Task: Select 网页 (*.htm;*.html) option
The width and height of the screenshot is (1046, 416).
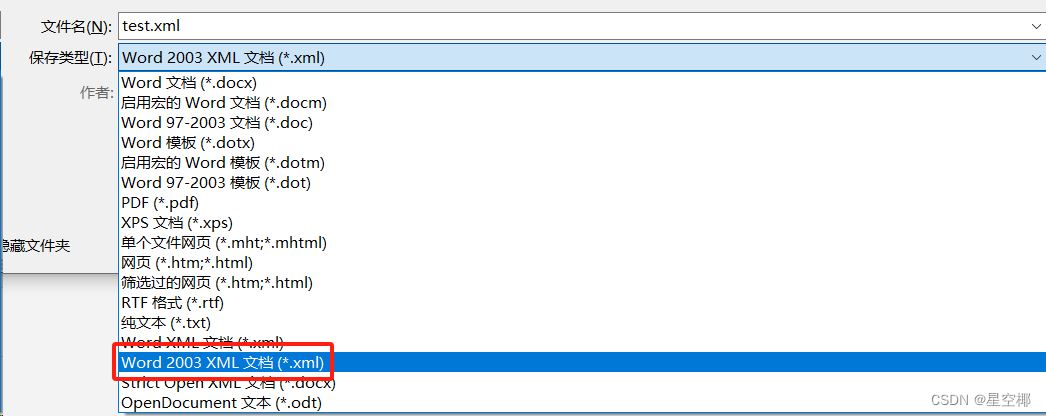Action: tap(582, 263)
